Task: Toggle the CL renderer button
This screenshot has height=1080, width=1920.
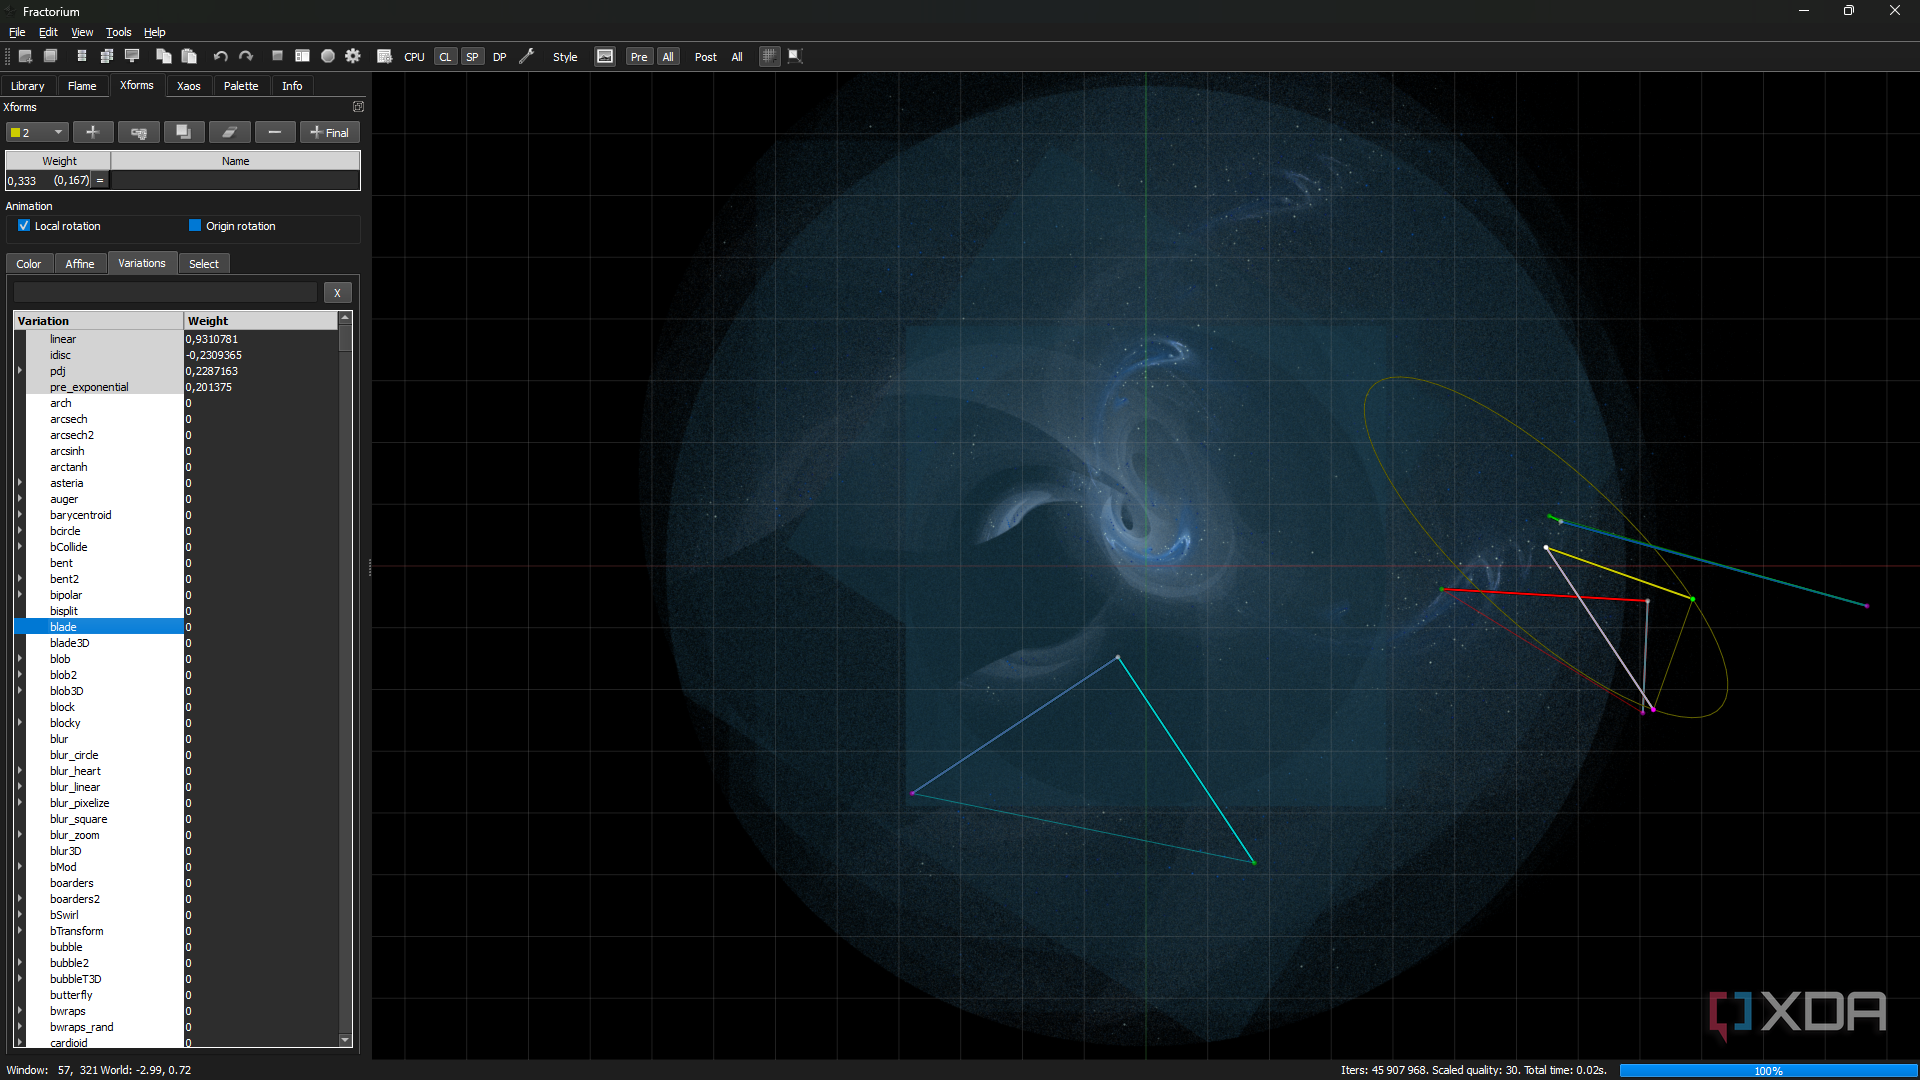Action: click(x=445, y=57)
